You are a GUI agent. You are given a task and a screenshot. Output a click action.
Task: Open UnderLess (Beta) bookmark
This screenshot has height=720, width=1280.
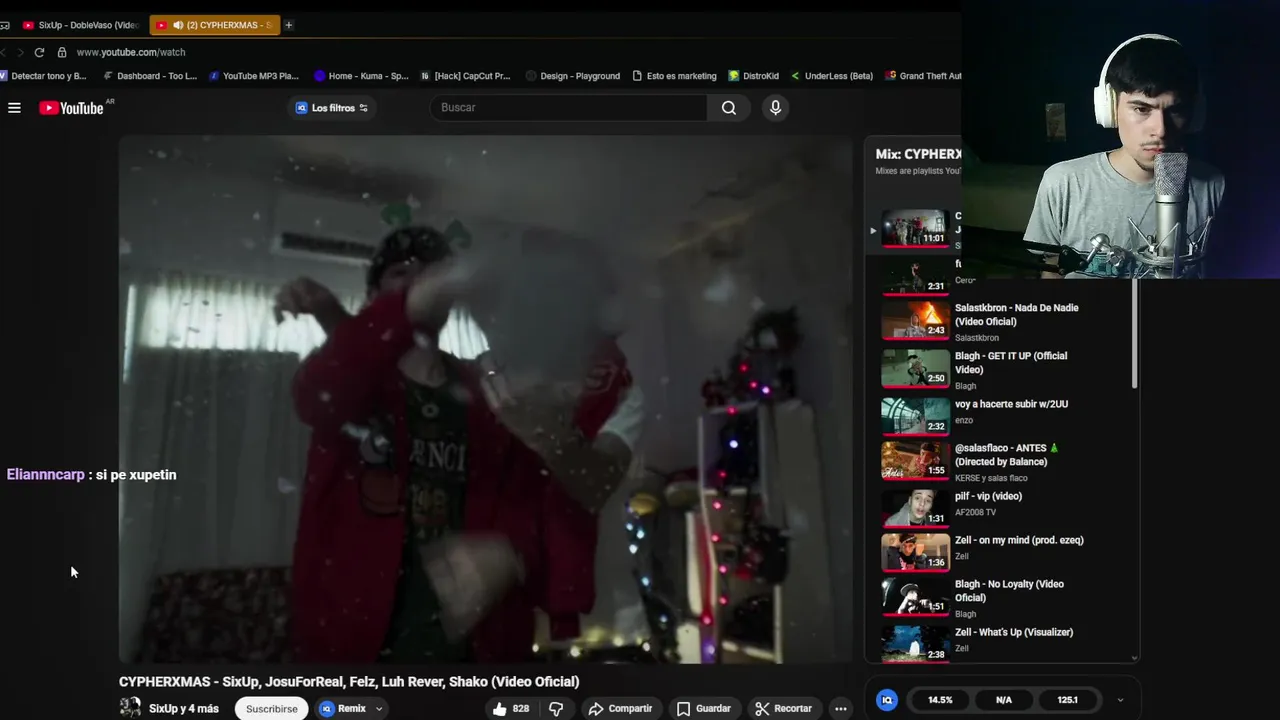pyautogui.click(x=832, y=76)
